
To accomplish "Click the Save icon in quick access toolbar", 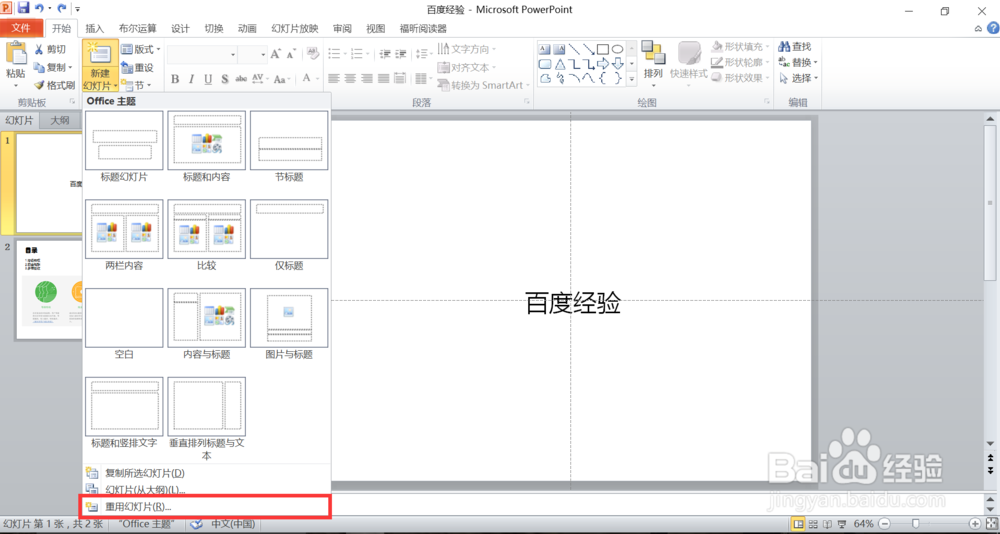I will (24, 8).
